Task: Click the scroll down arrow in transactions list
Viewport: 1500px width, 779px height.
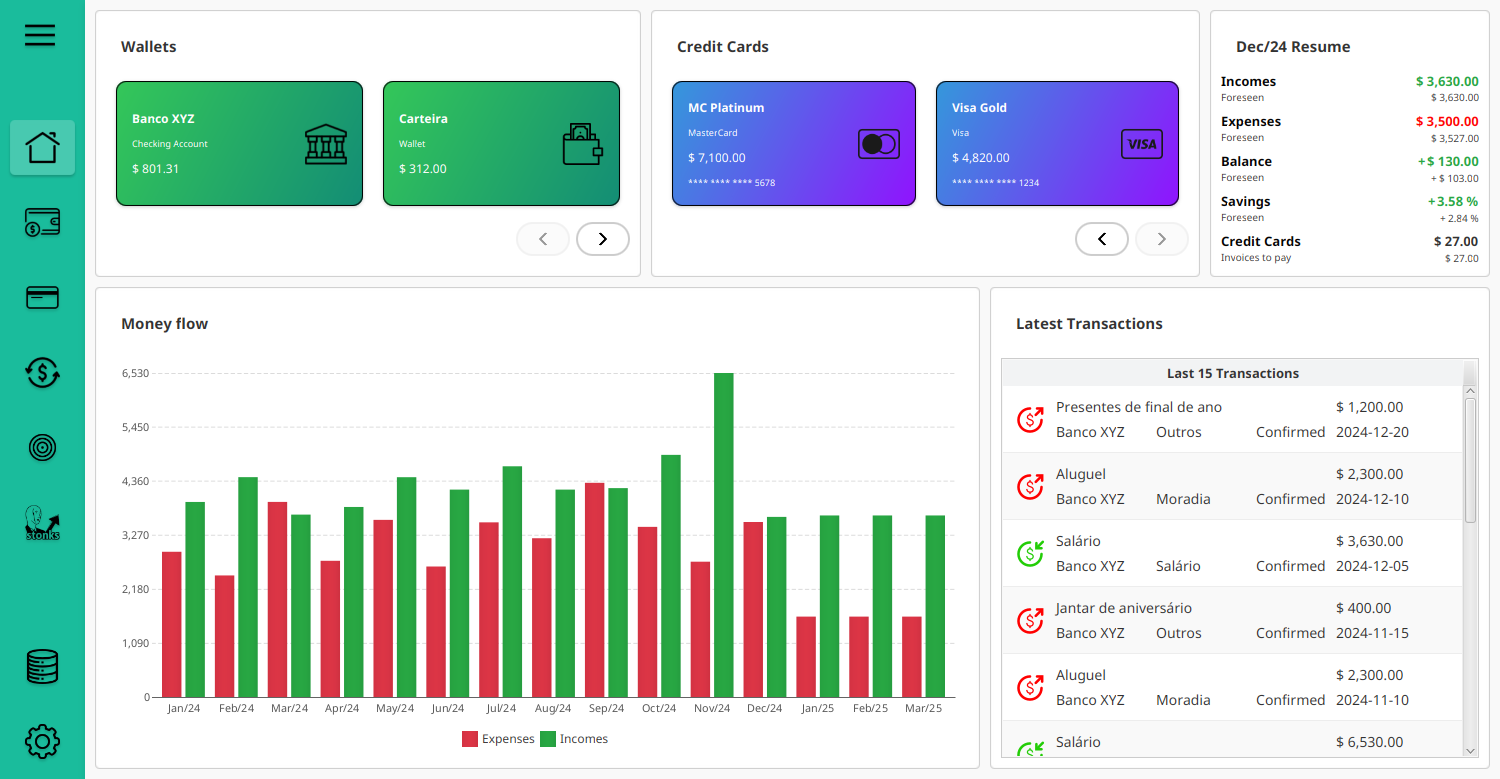Action: pos(1470,750)
